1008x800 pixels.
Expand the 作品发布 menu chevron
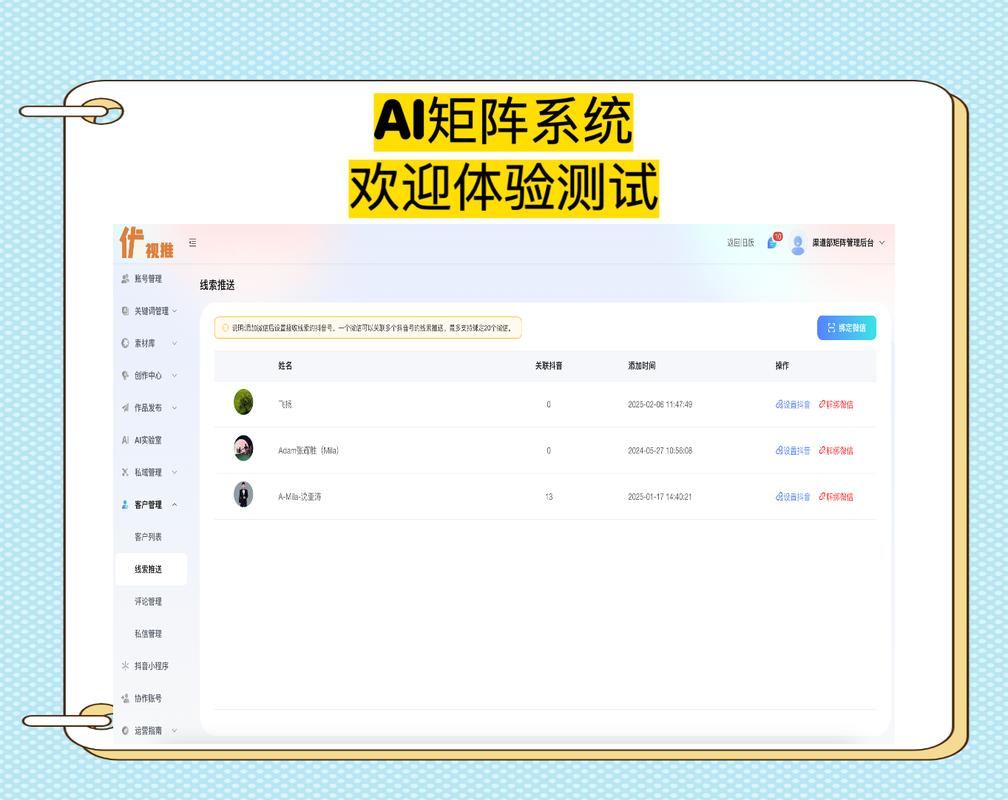[x=174, y=408]
